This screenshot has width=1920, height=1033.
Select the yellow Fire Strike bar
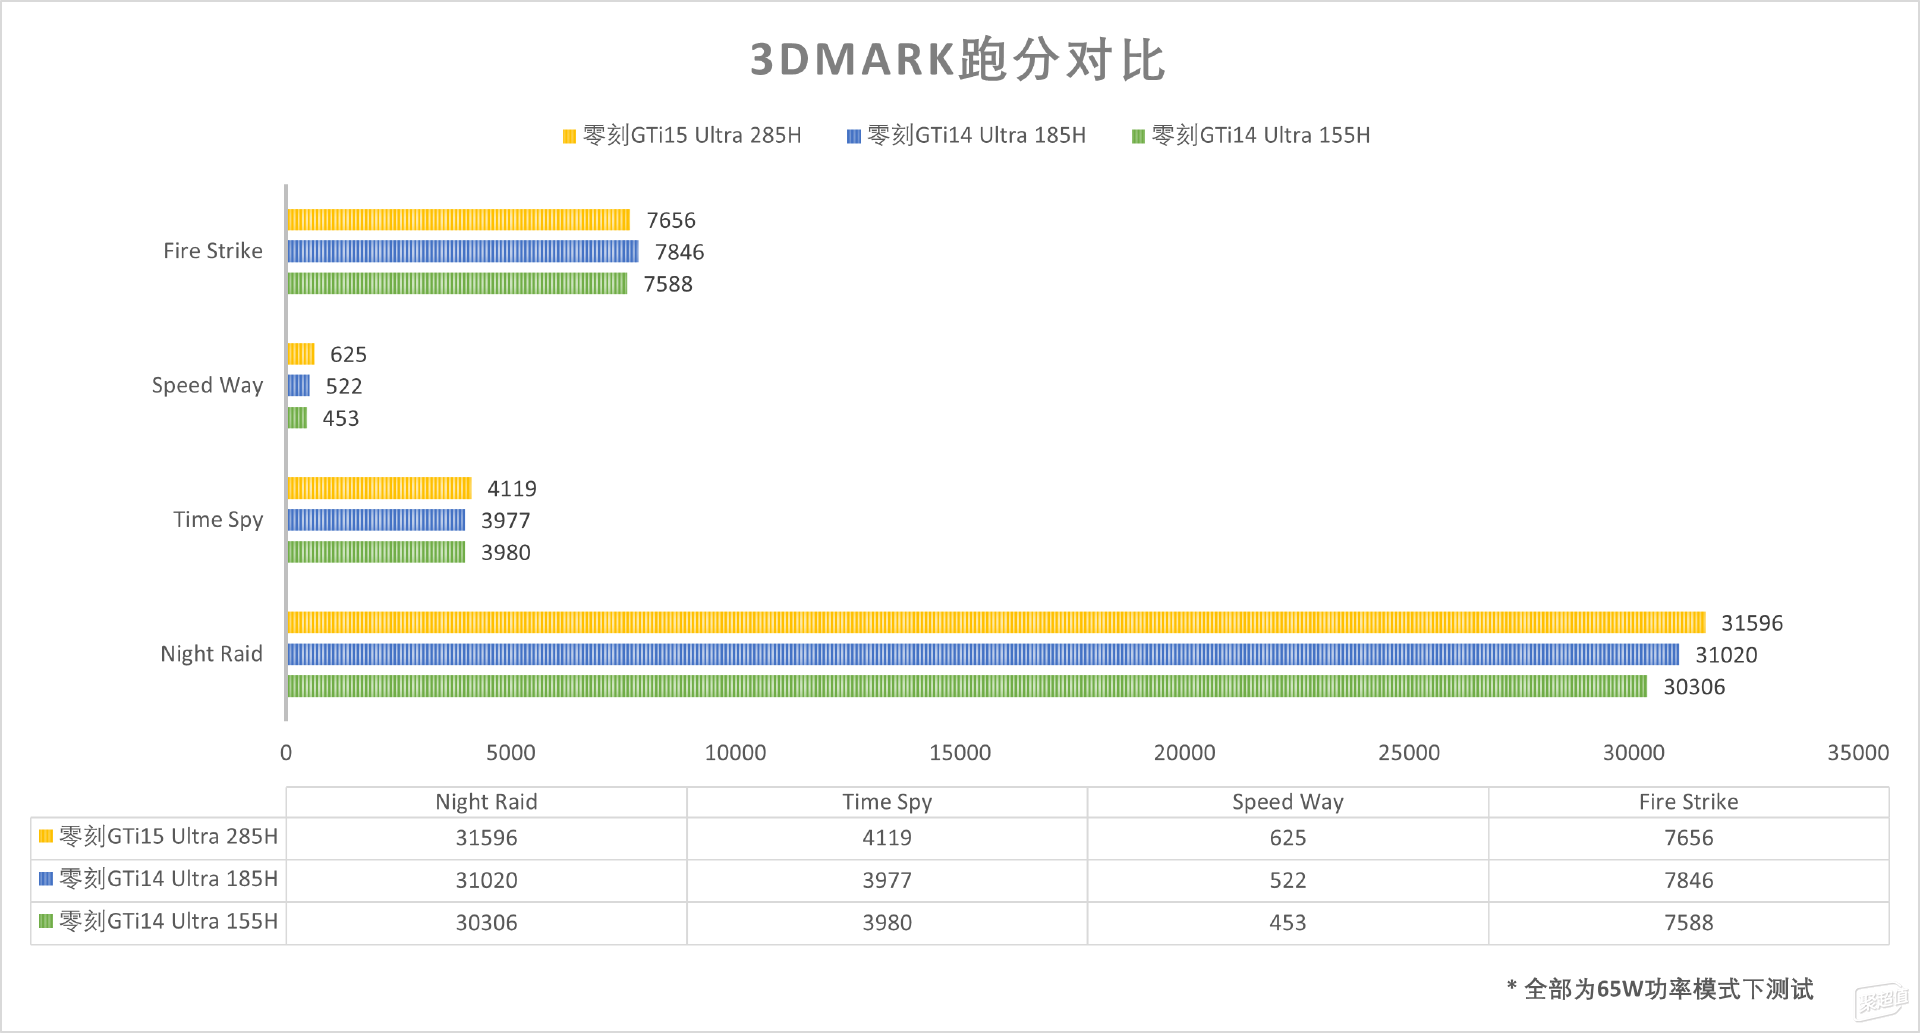click(x=458, y=220)
